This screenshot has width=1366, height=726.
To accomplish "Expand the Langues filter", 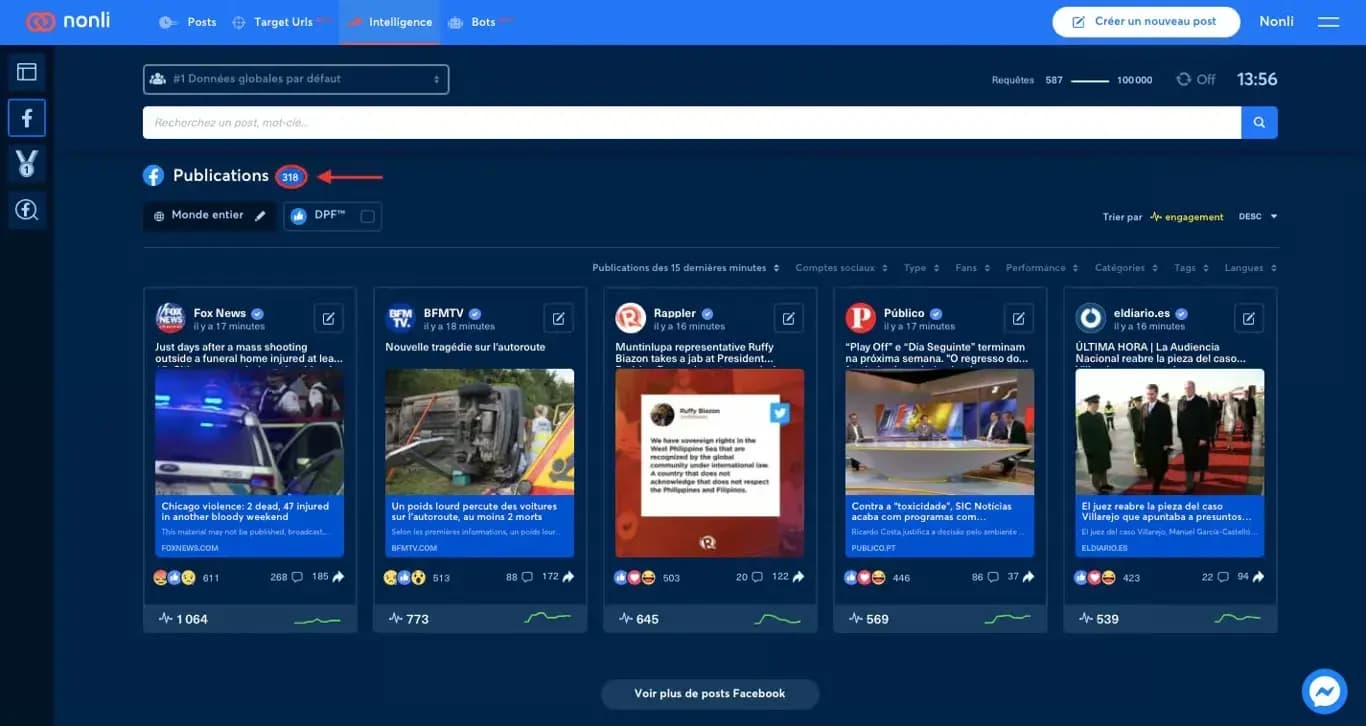I will (x=1251, y=268).
